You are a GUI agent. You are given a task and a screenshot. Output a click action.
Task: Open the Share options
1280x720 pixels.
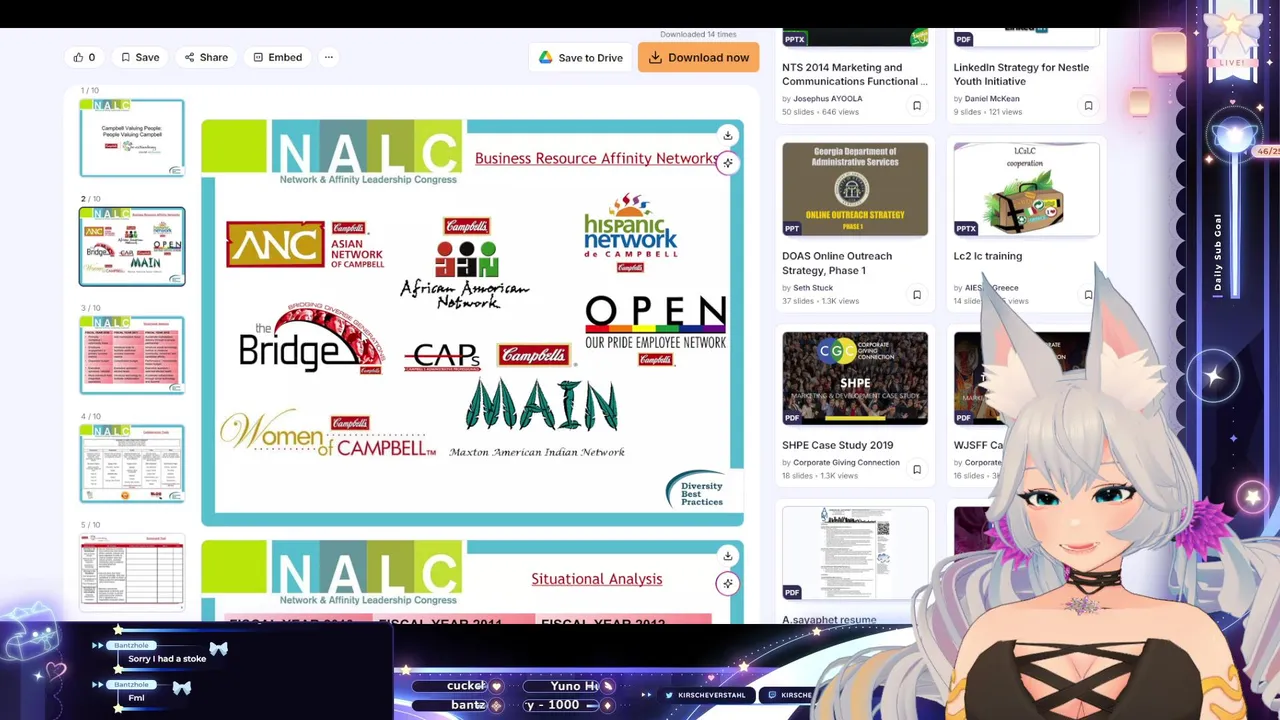(206, 57)
